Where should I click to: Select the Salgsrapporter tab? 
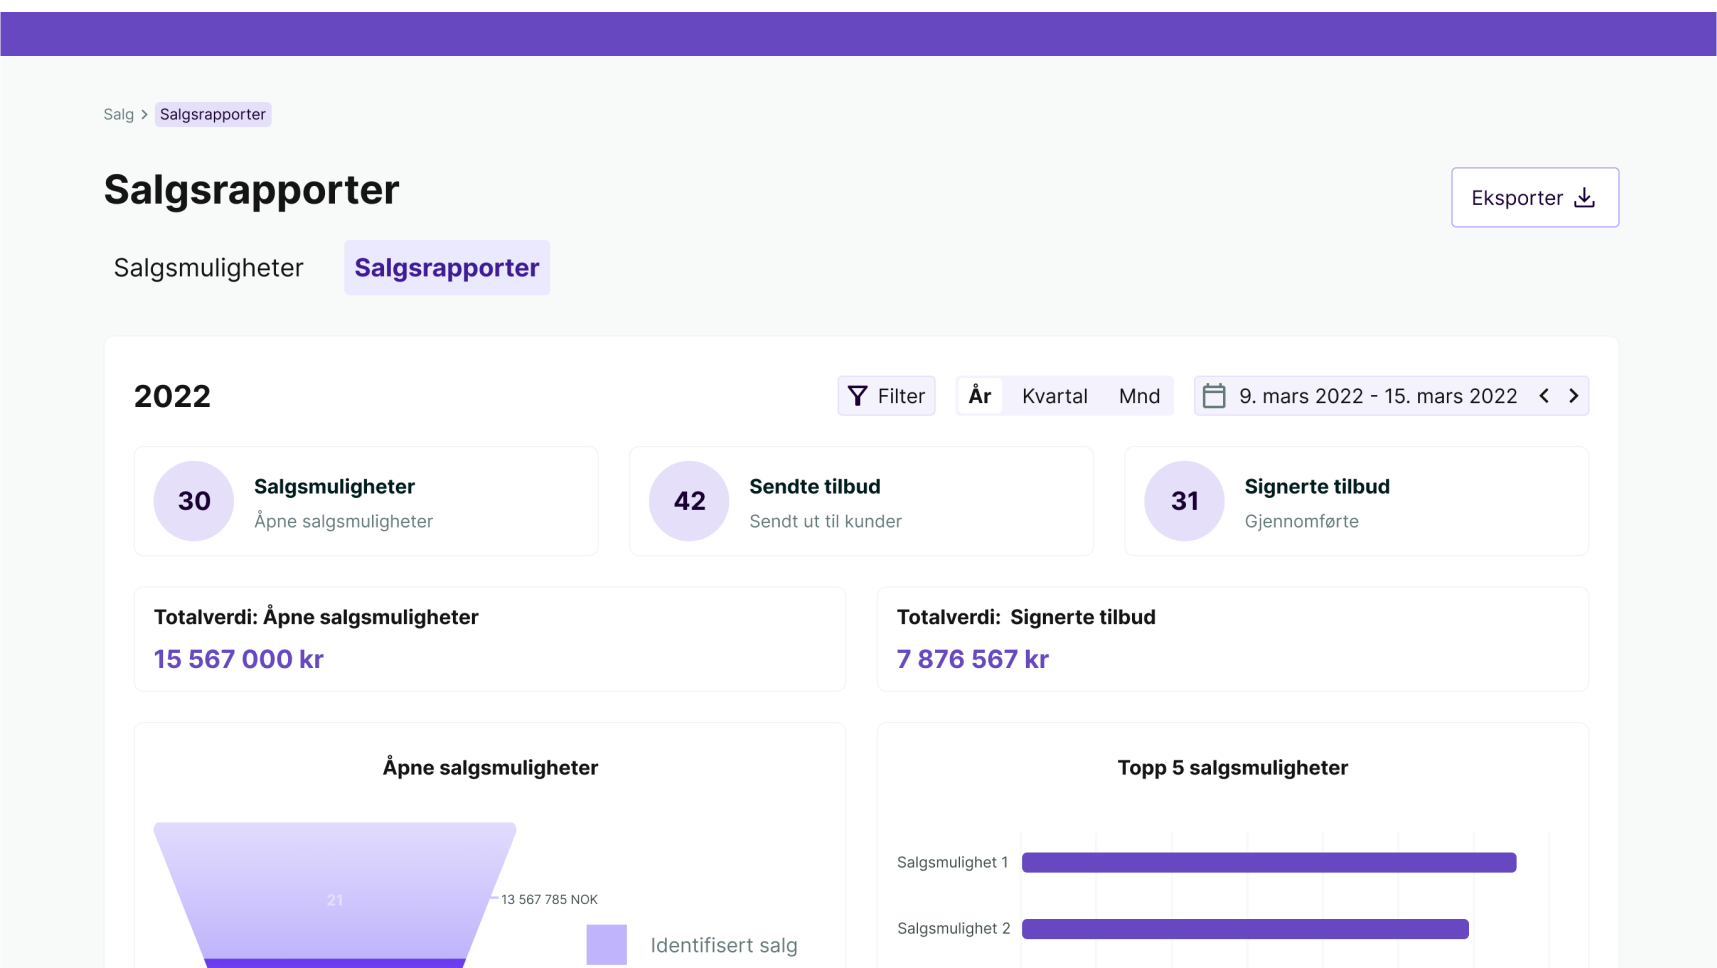446,267
